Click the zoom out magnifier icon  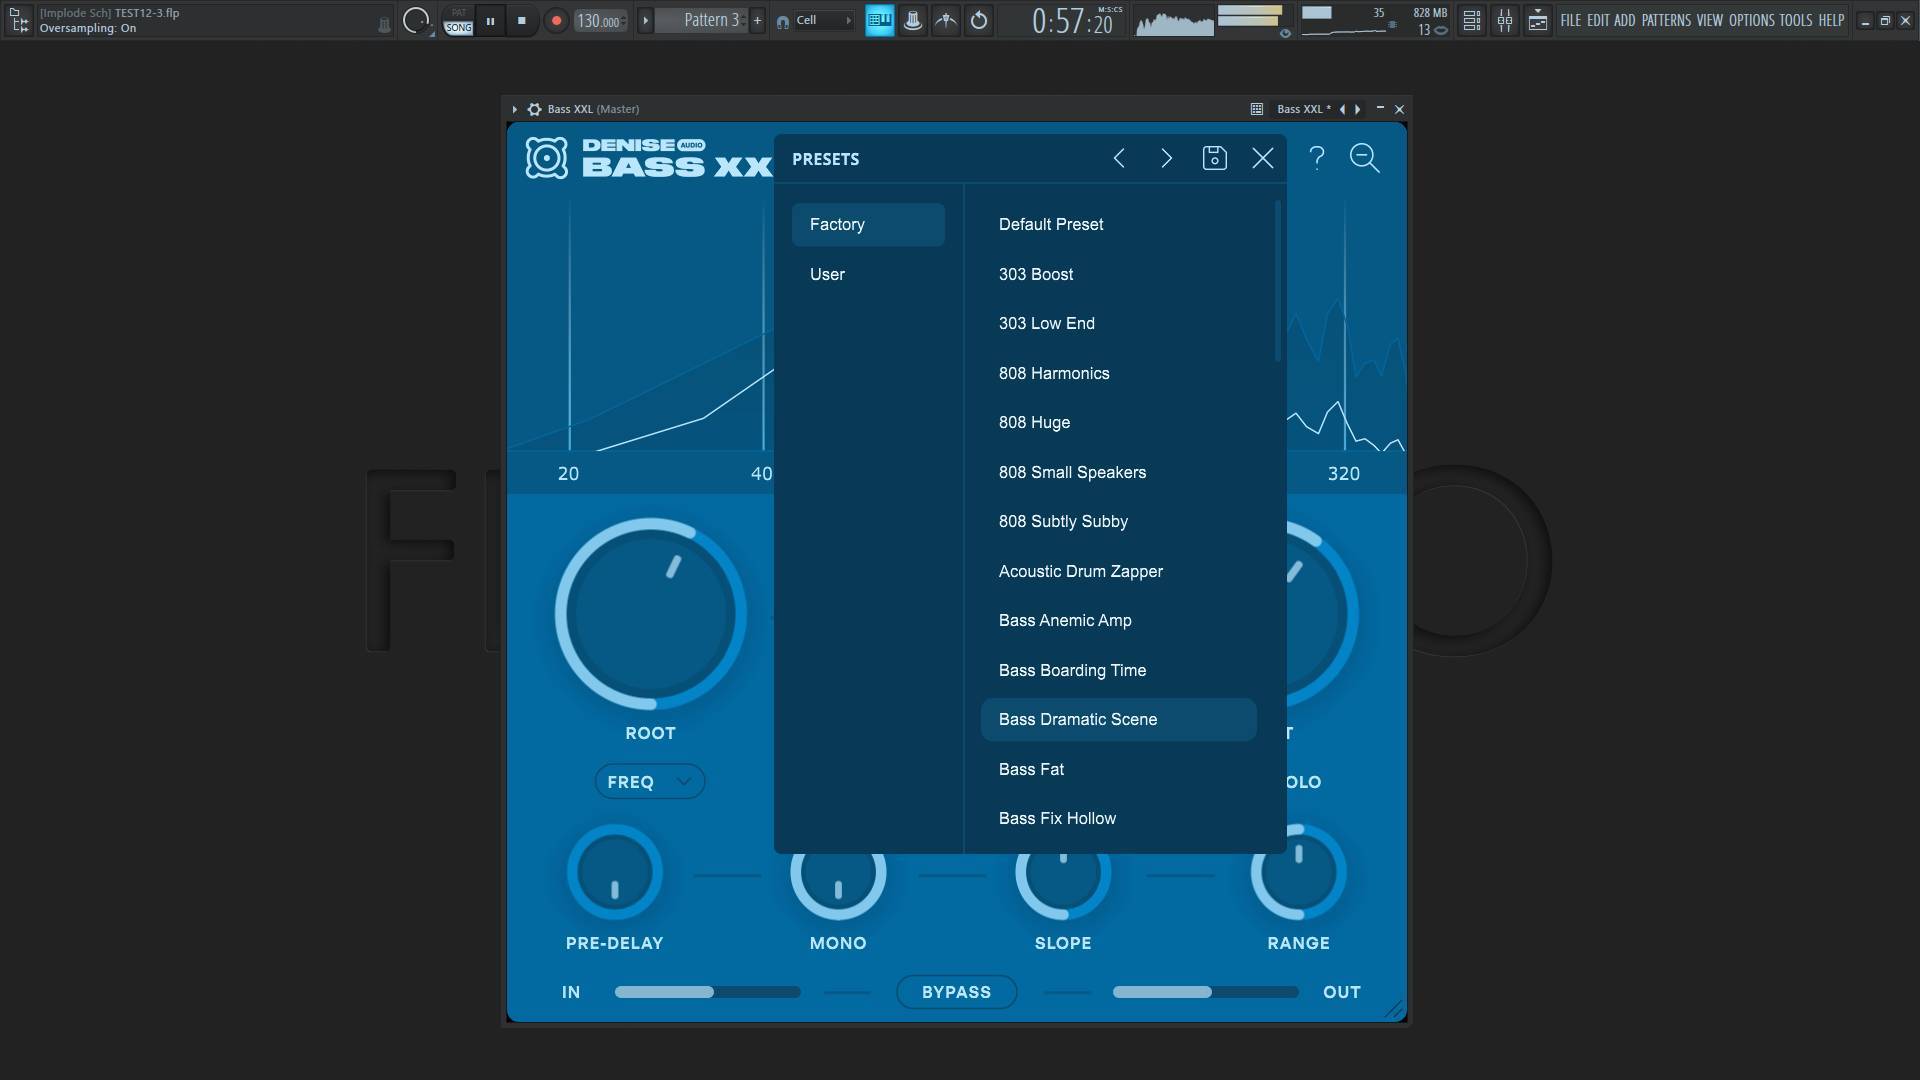click(1365, 158)
